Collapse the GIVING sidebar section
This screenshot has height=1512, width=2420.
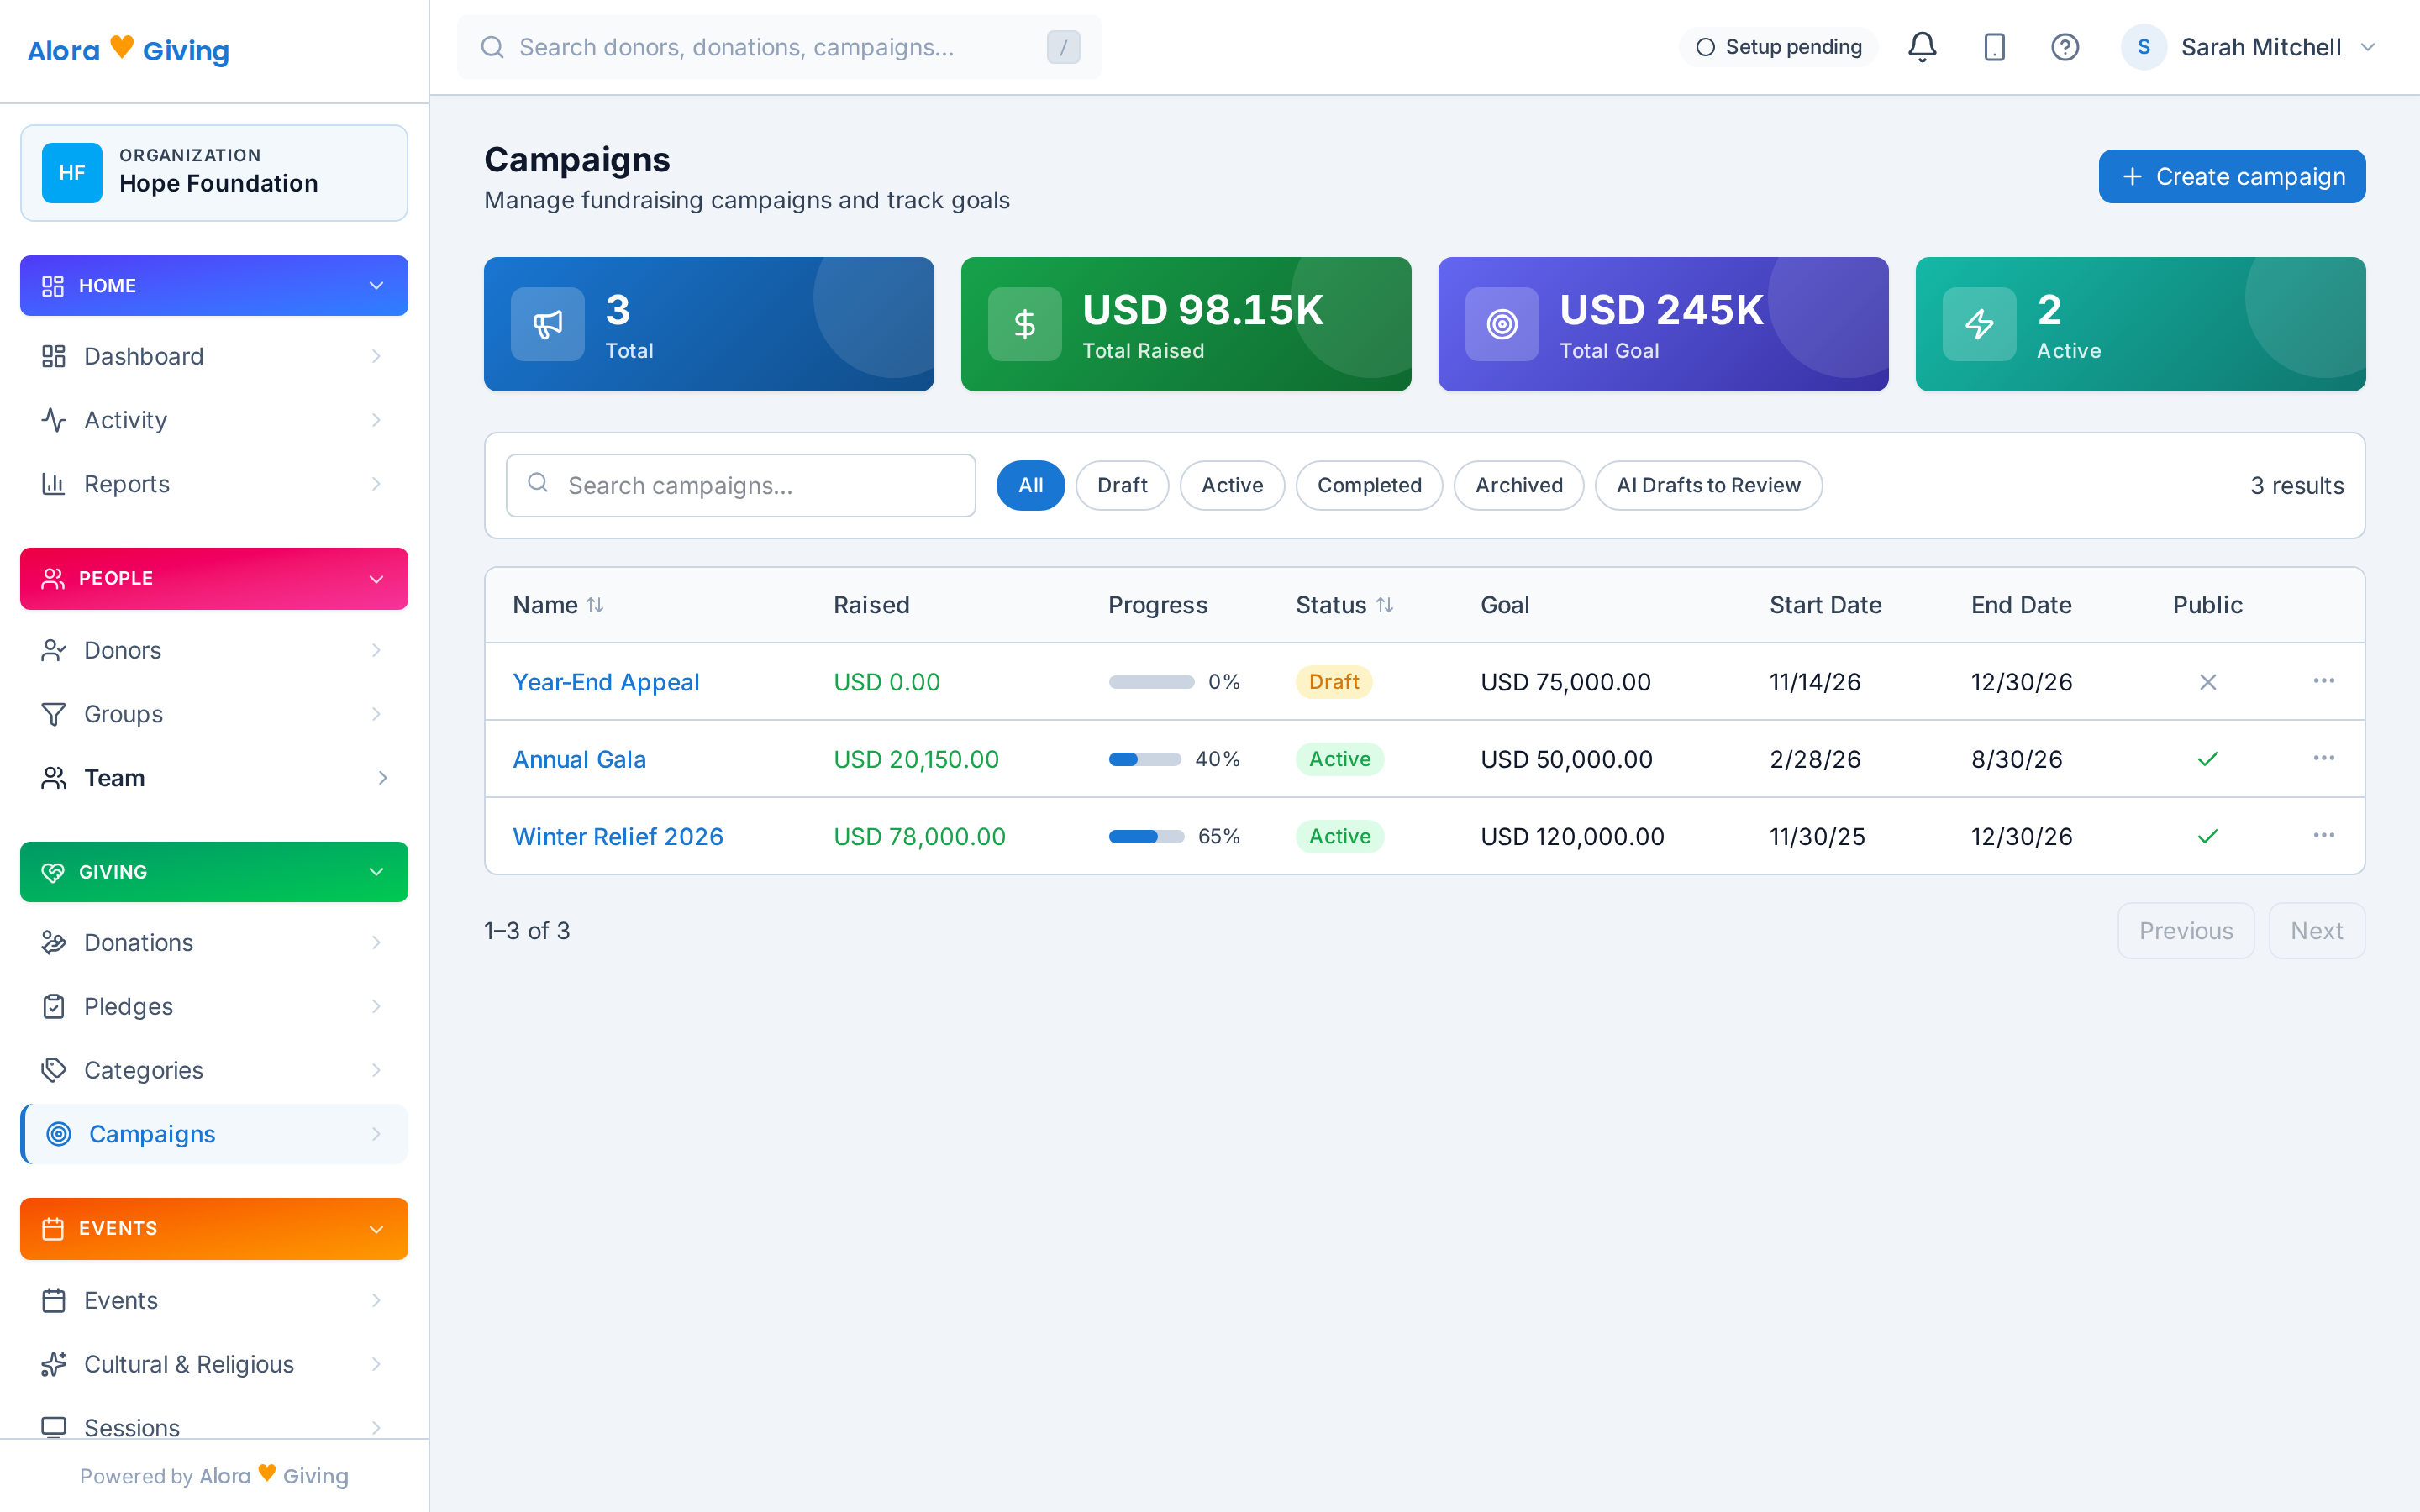[x=214, y=872]
